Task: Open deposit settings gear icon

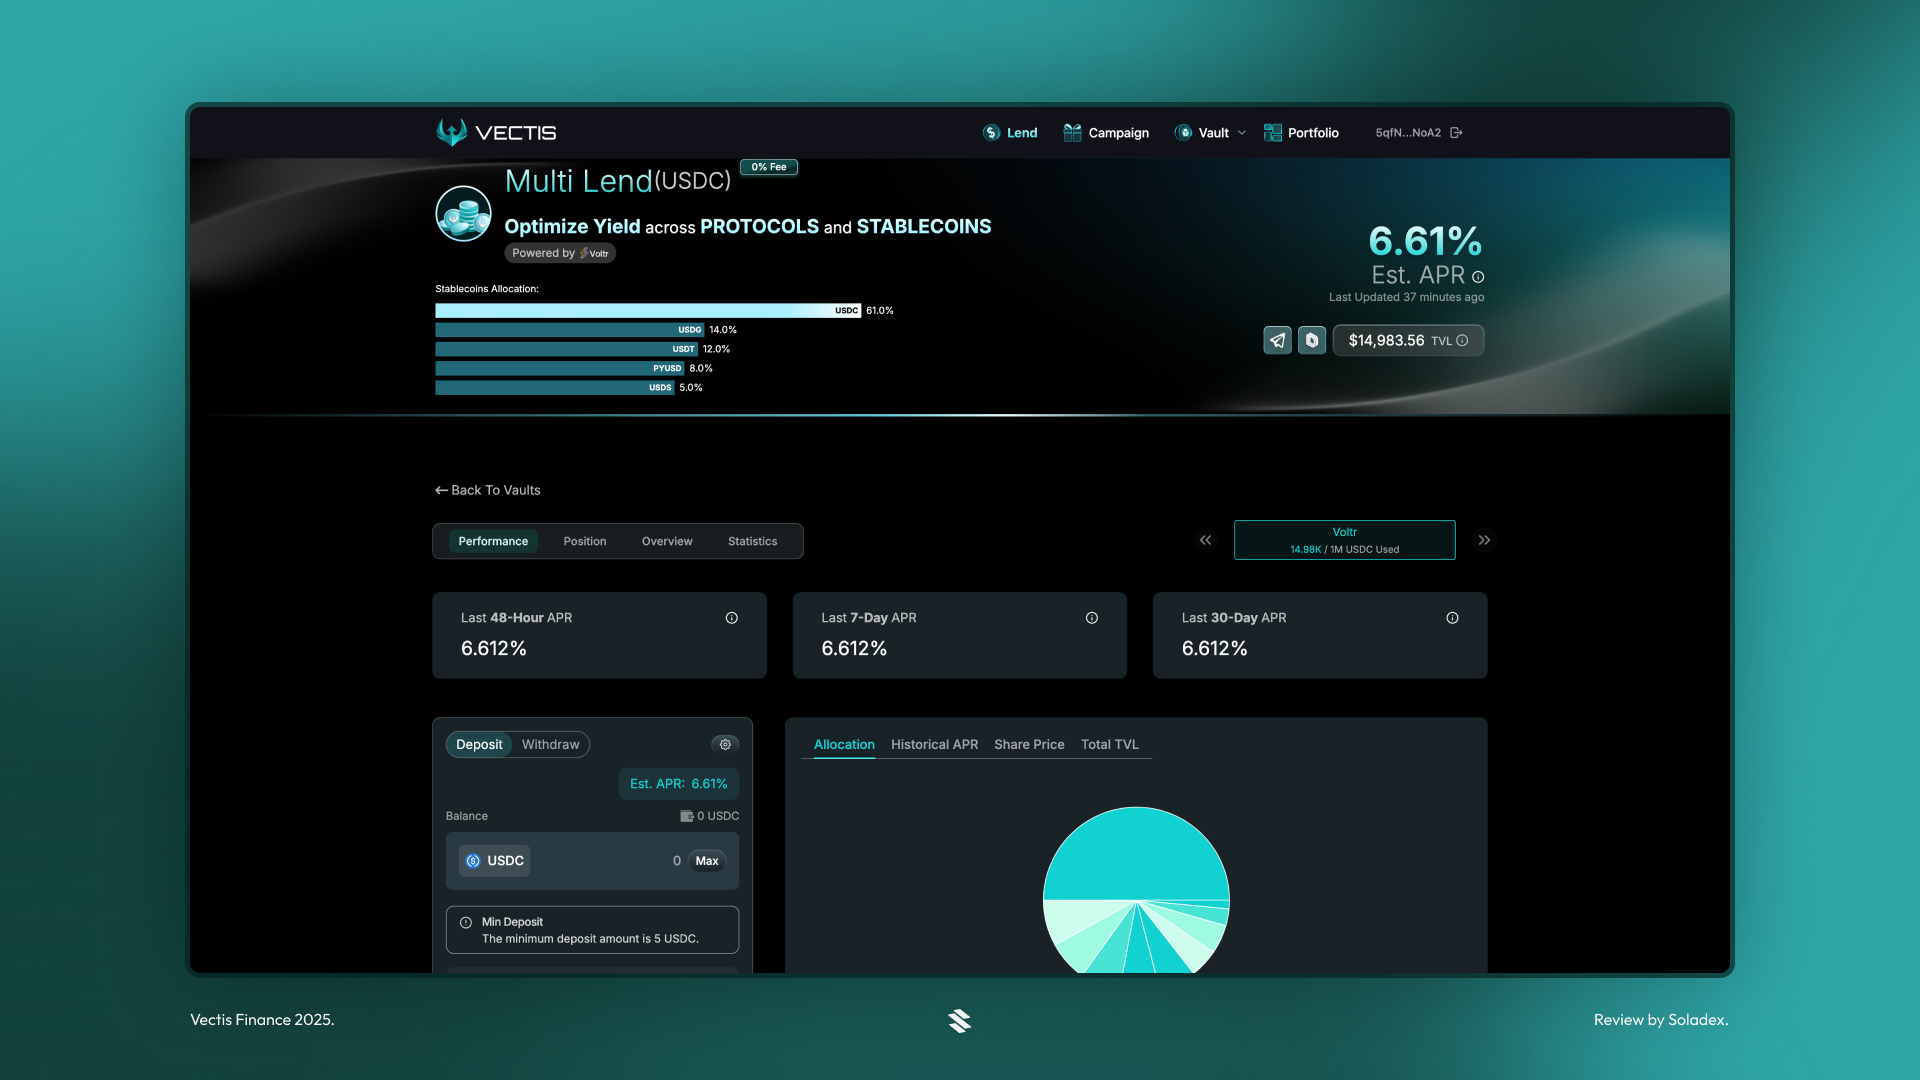Action: click(x=725, y=744)
